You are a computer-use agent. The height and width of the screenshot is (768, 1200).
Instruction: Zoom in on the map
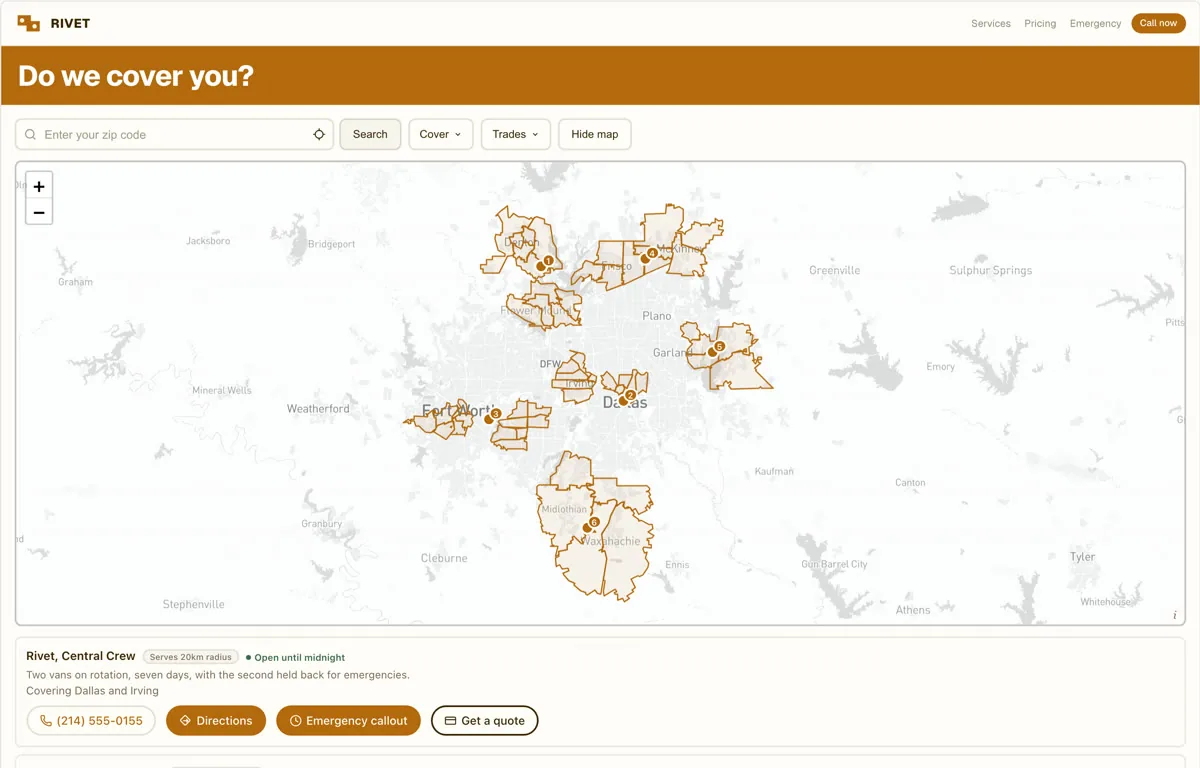39,186
